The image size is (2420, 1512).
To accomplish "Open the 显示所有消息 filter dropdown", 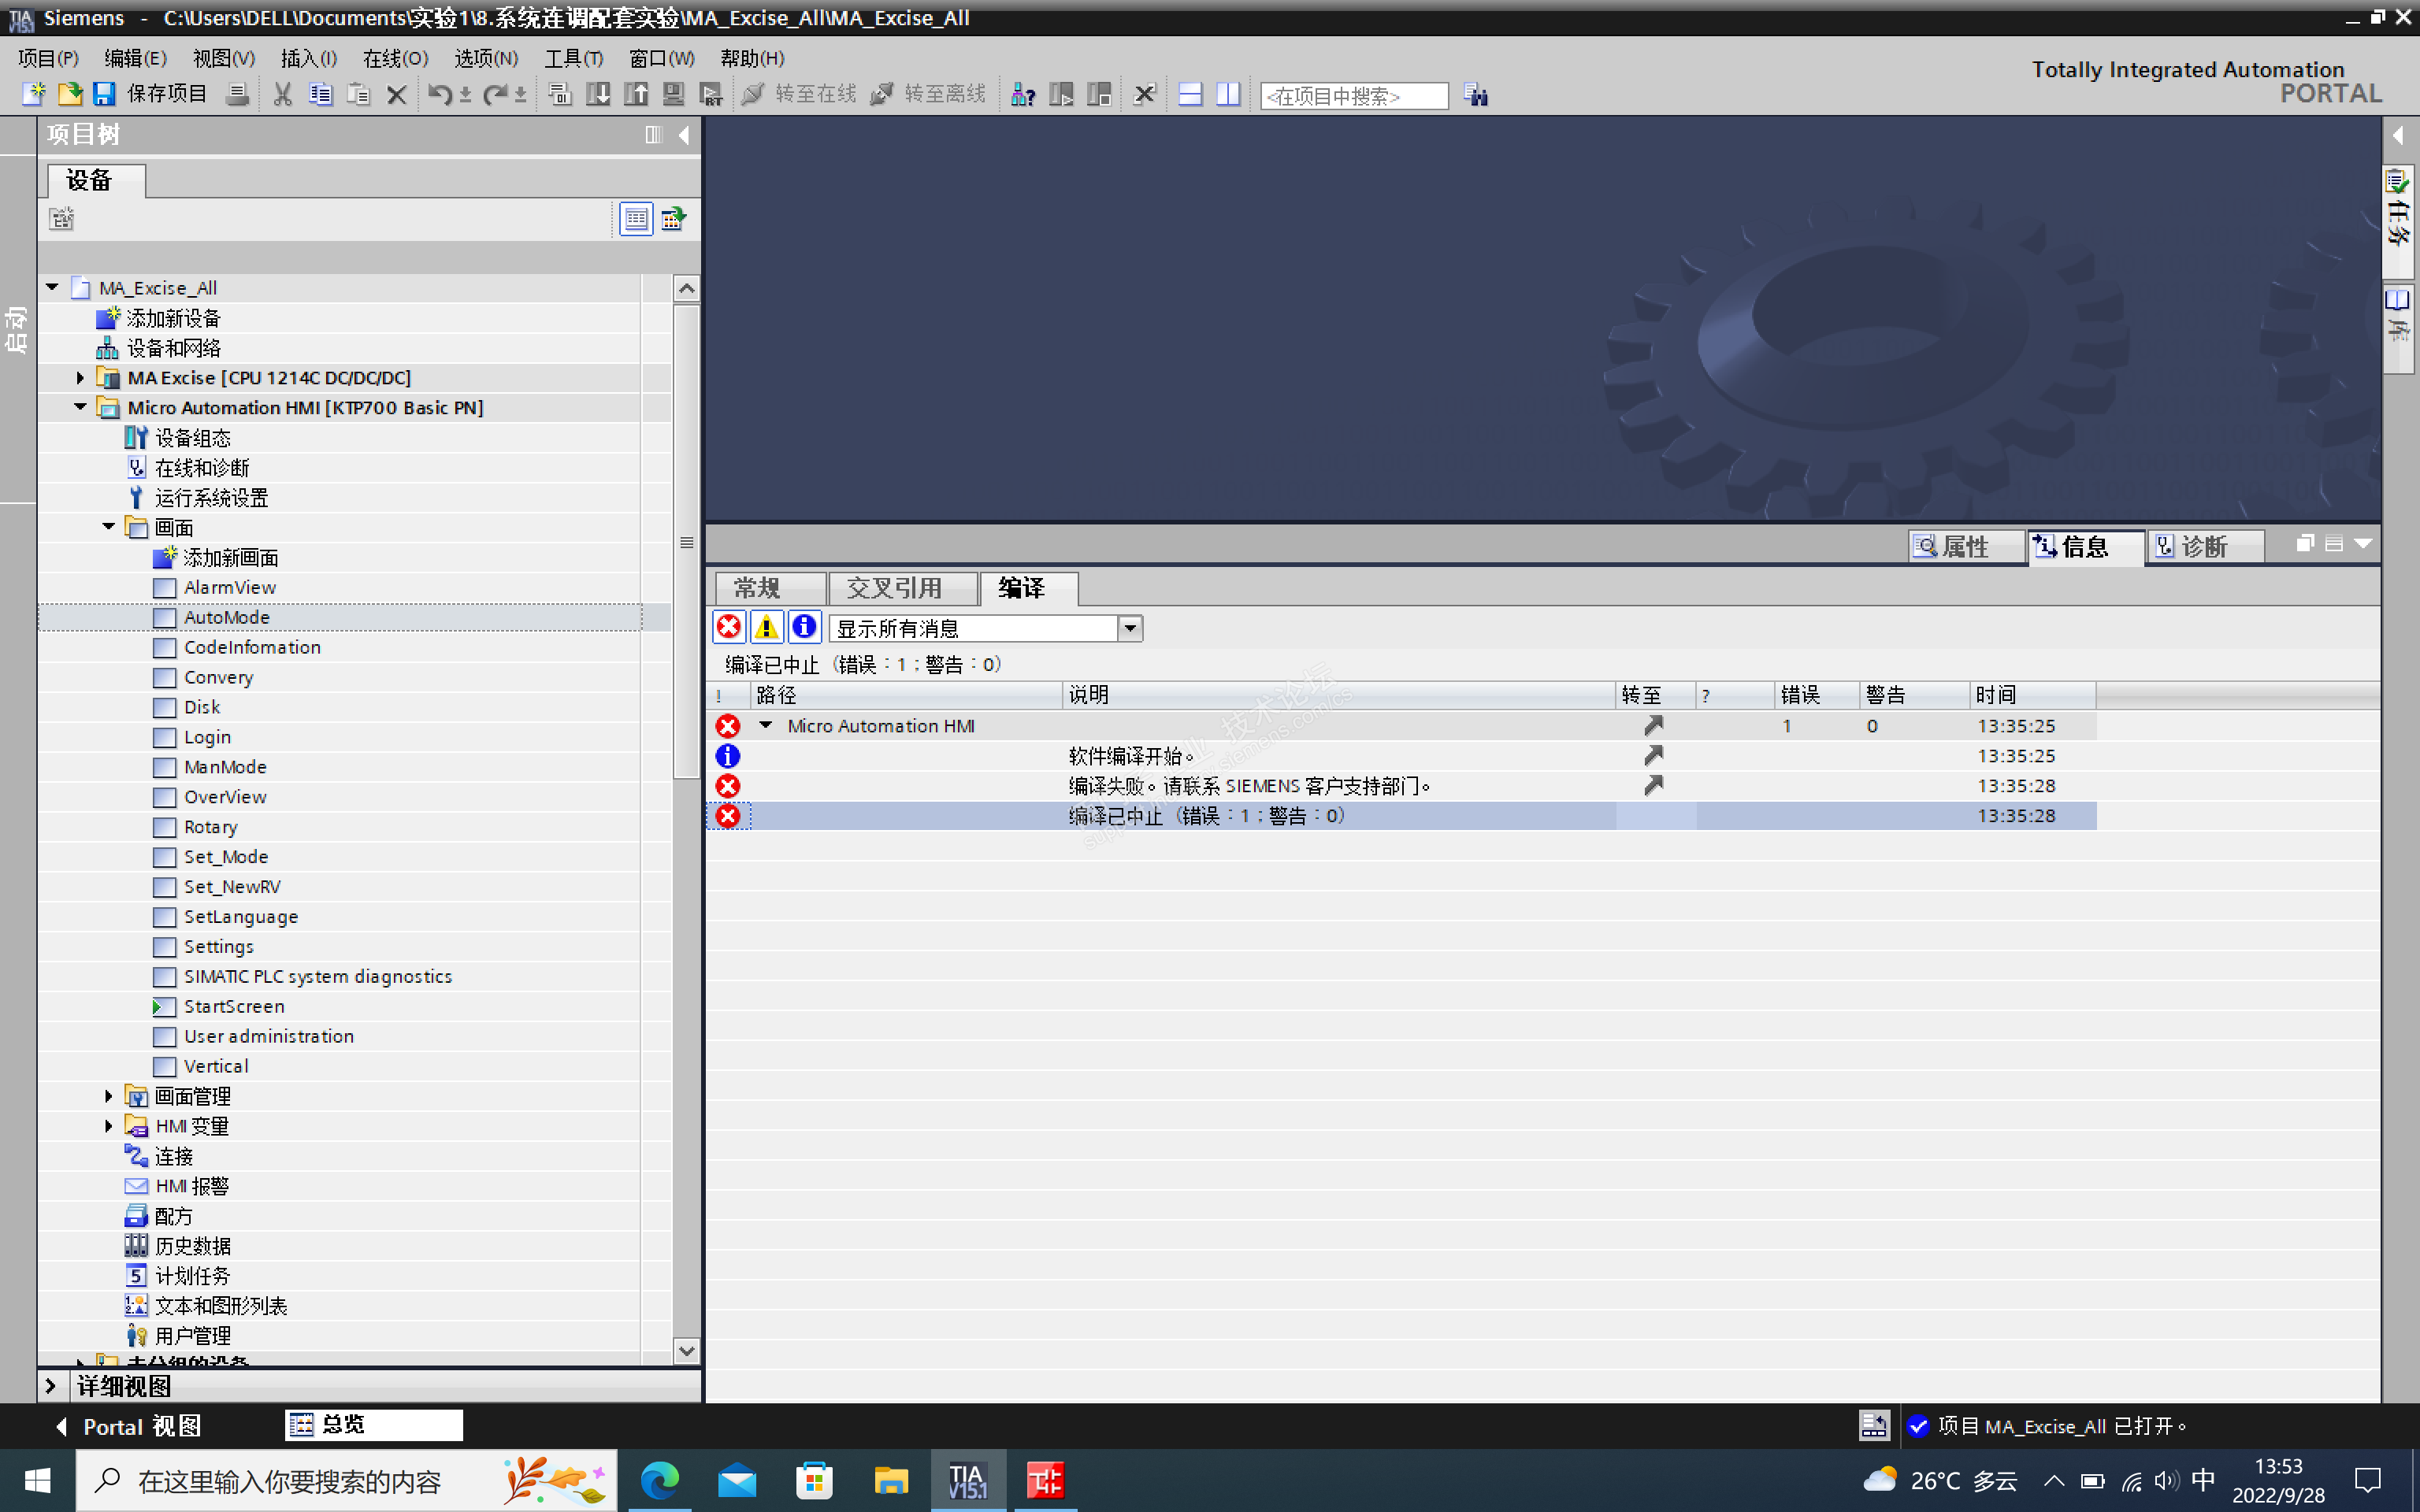I will [1130, 628].
